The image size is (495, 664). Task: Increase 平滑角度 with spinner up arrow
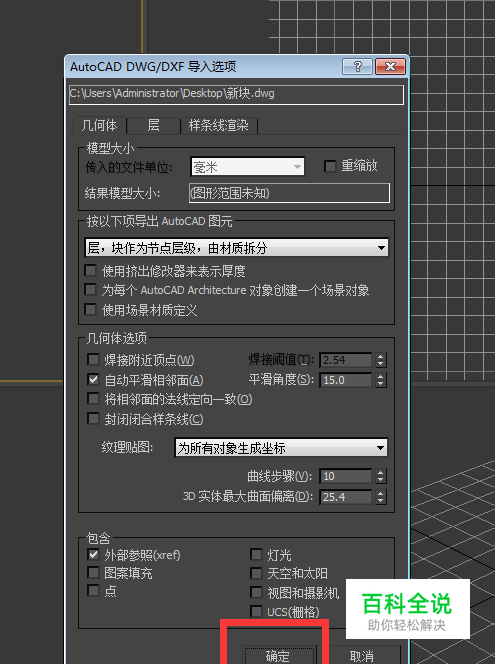(x=381, y=376)
